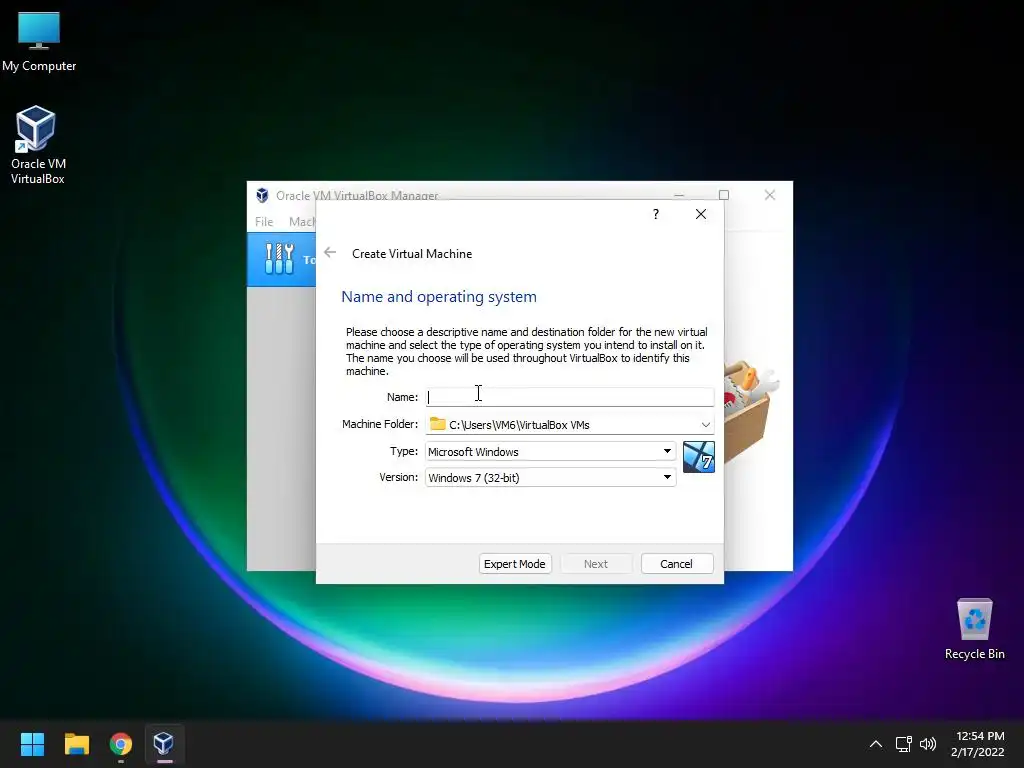The image size is (1024, 768).
Task: Select the Tools icon in VirtualBox Manager
Action: click(x=280, y=259)
